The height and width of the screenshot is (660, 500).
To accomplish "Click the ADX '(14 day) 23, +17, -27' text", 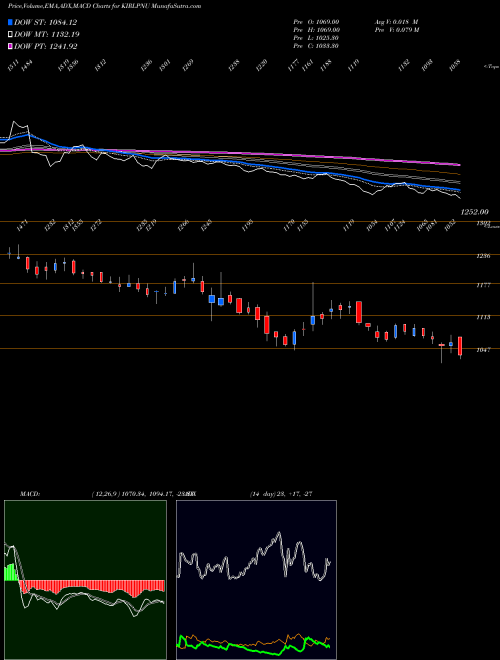I will (x=281, y=494).
